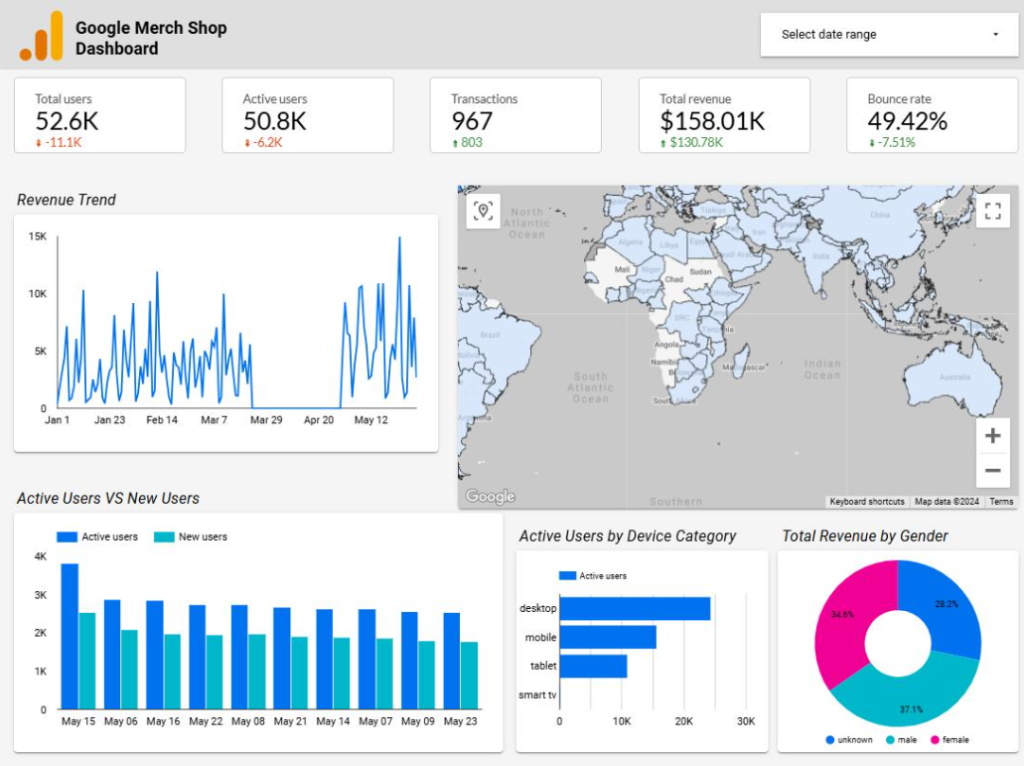Click the May 23 x-axis label
Viewport: 1024px width, 766px height.
[x=460, y=721]
